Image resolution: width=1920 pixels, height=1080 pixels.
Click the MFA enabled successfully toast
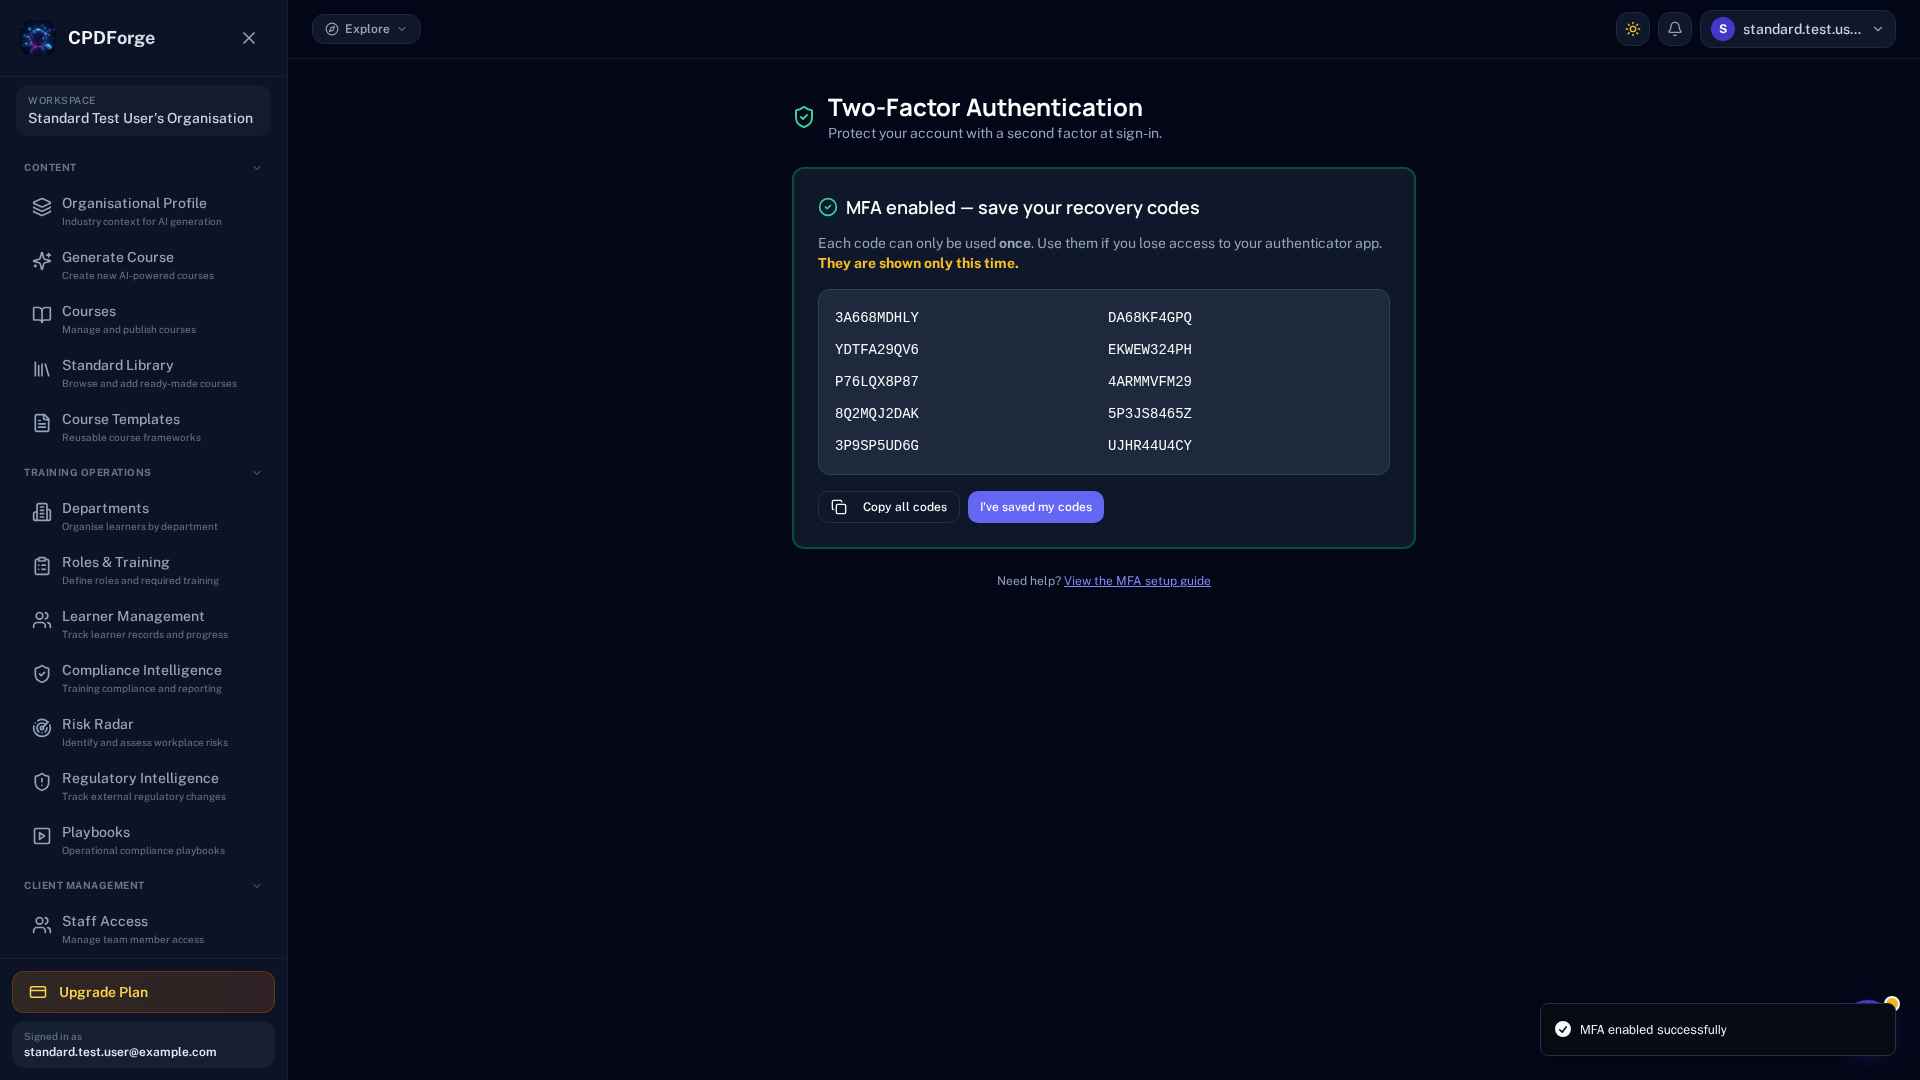[1718, 1029]
